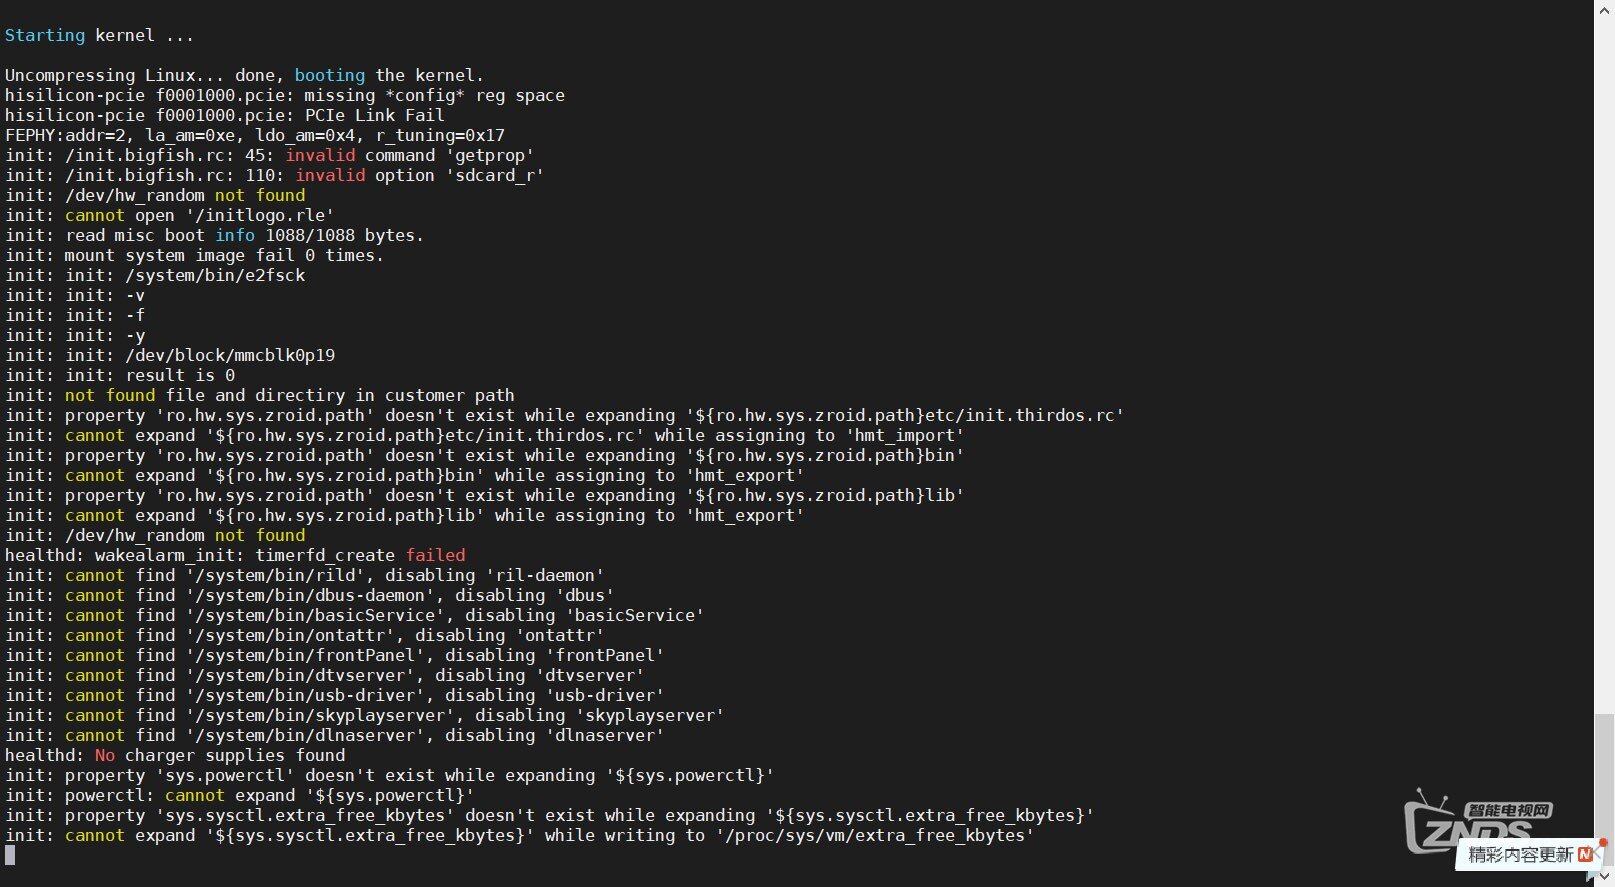
Task: Click the 'PCIe Link Fail' message line
Action: (224, 115)
